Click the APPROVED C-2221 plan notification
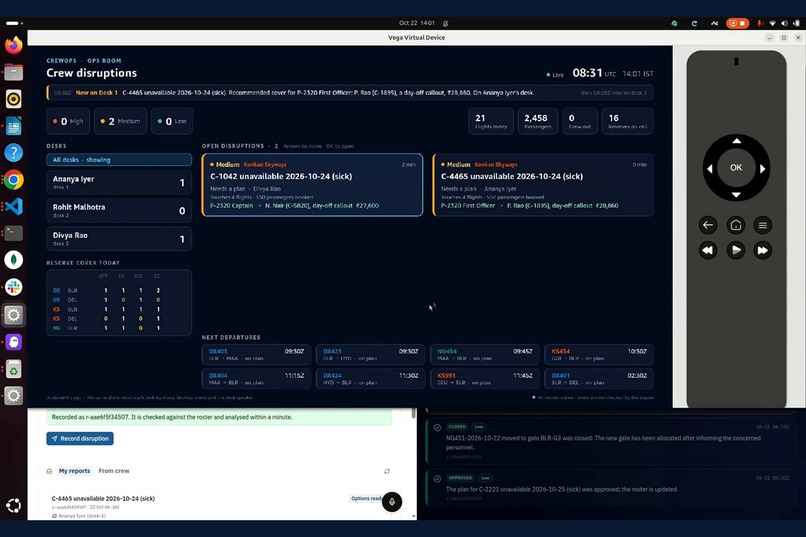 coord(610,488)
